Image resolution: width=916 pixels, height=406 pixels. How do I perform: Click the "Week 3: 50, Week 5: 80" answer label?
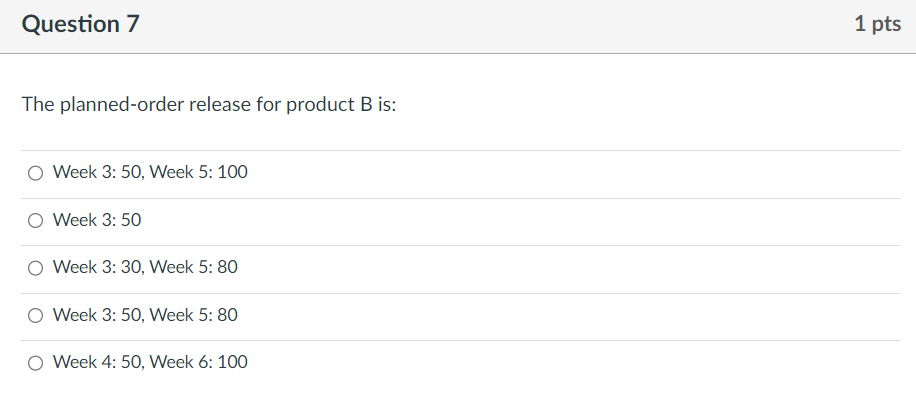click(145, 315)
